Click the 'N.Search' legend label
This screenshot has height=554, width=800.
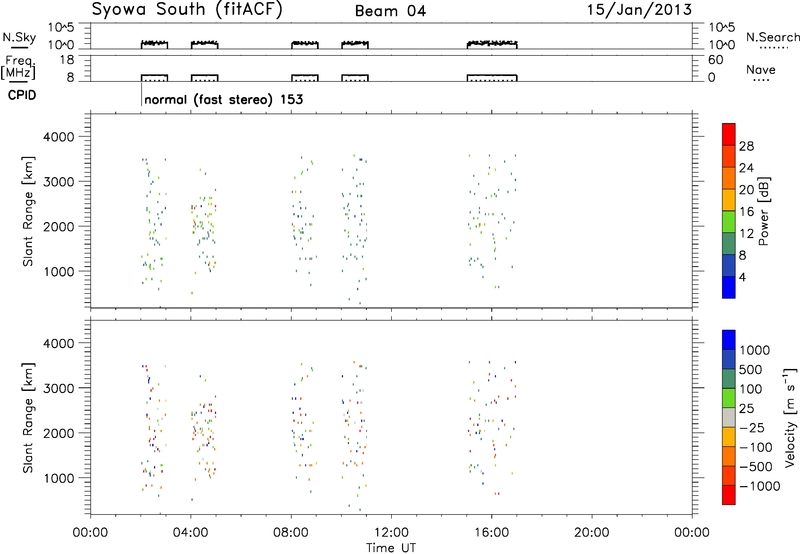(772, 37)
